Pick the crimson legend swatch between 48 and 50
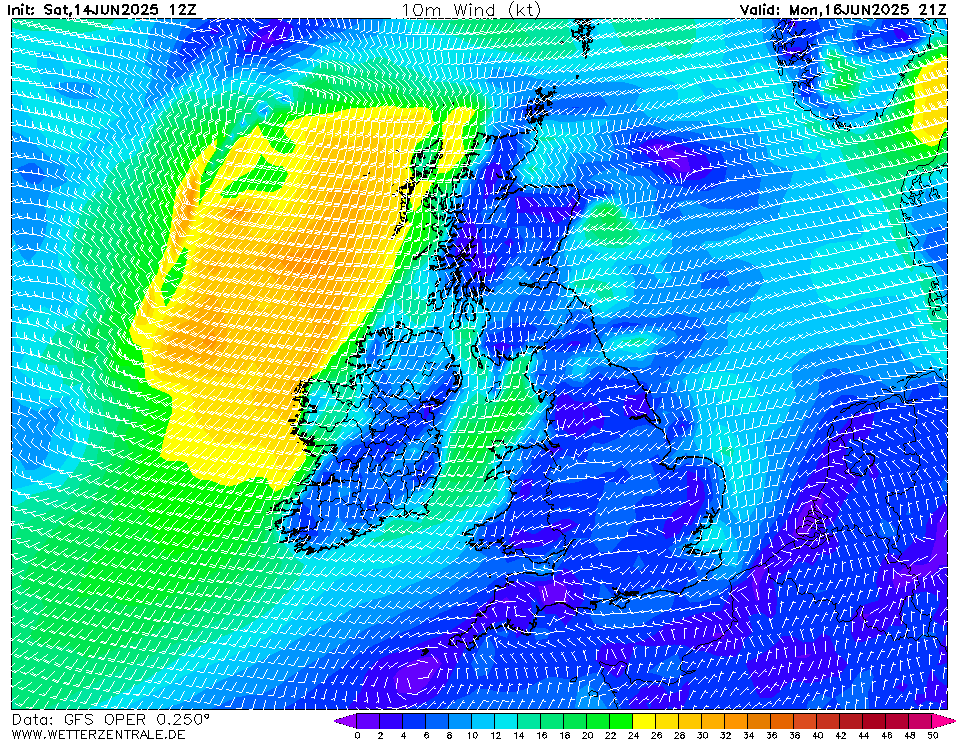The height and width of the screenshot is (741, 959). (x=920, y=720)
